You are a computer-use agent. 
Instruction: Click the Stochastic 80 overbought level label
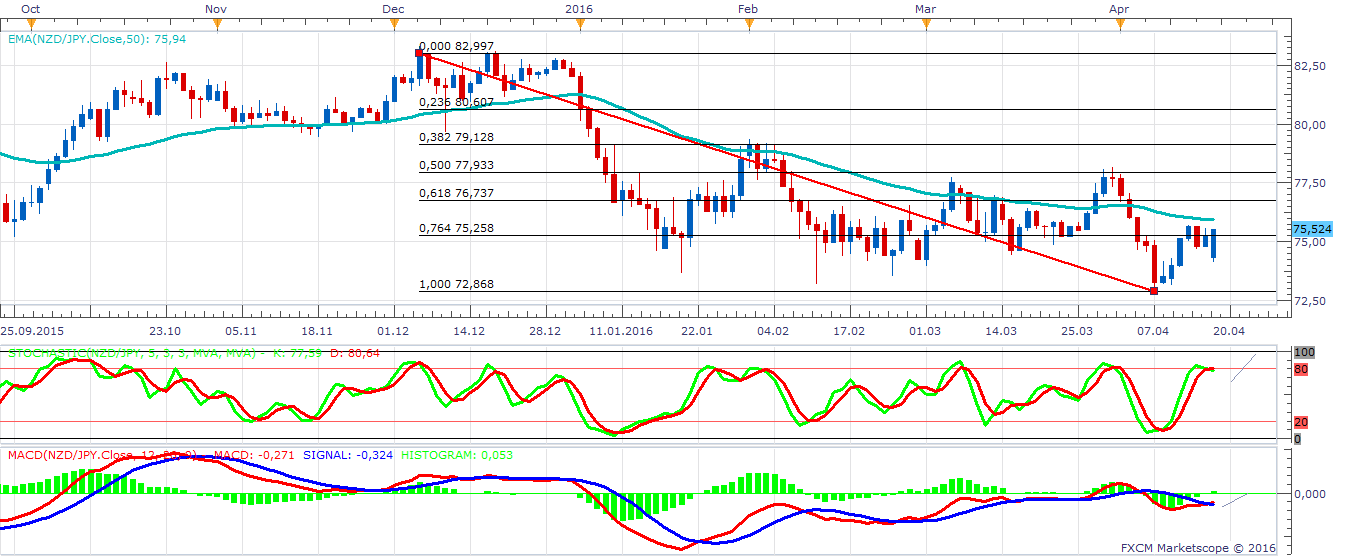1300,370
